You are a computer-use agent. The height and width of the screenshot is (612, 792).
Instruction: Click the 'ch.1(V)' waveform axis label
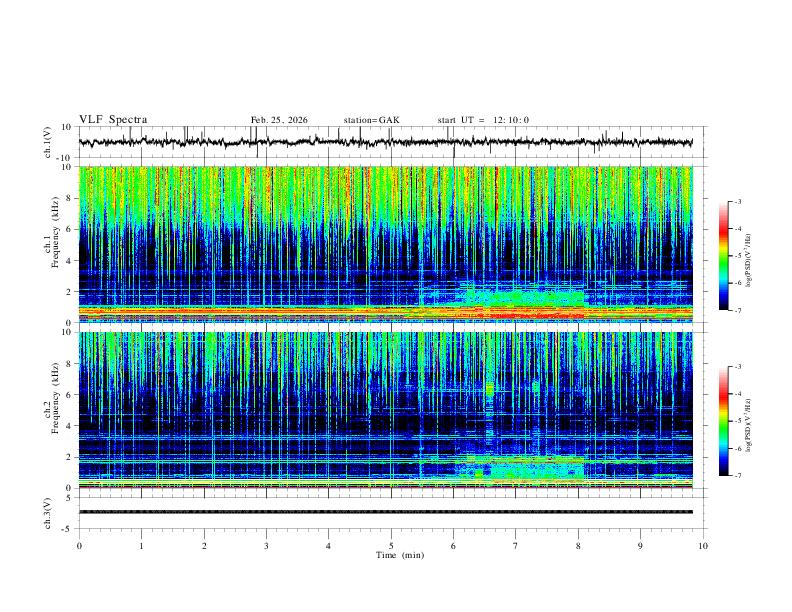pos(48,142)
